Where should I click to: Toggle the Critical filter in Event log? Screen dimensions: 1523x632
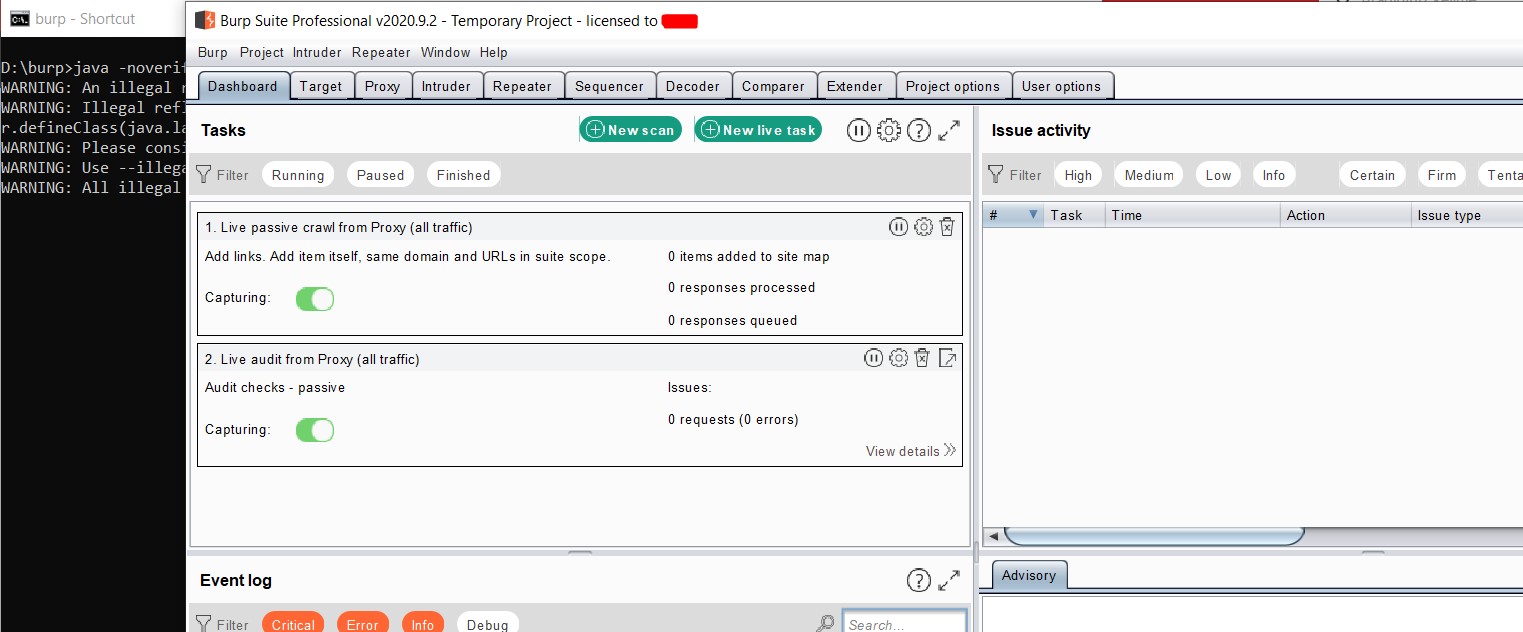click(293, 622)
